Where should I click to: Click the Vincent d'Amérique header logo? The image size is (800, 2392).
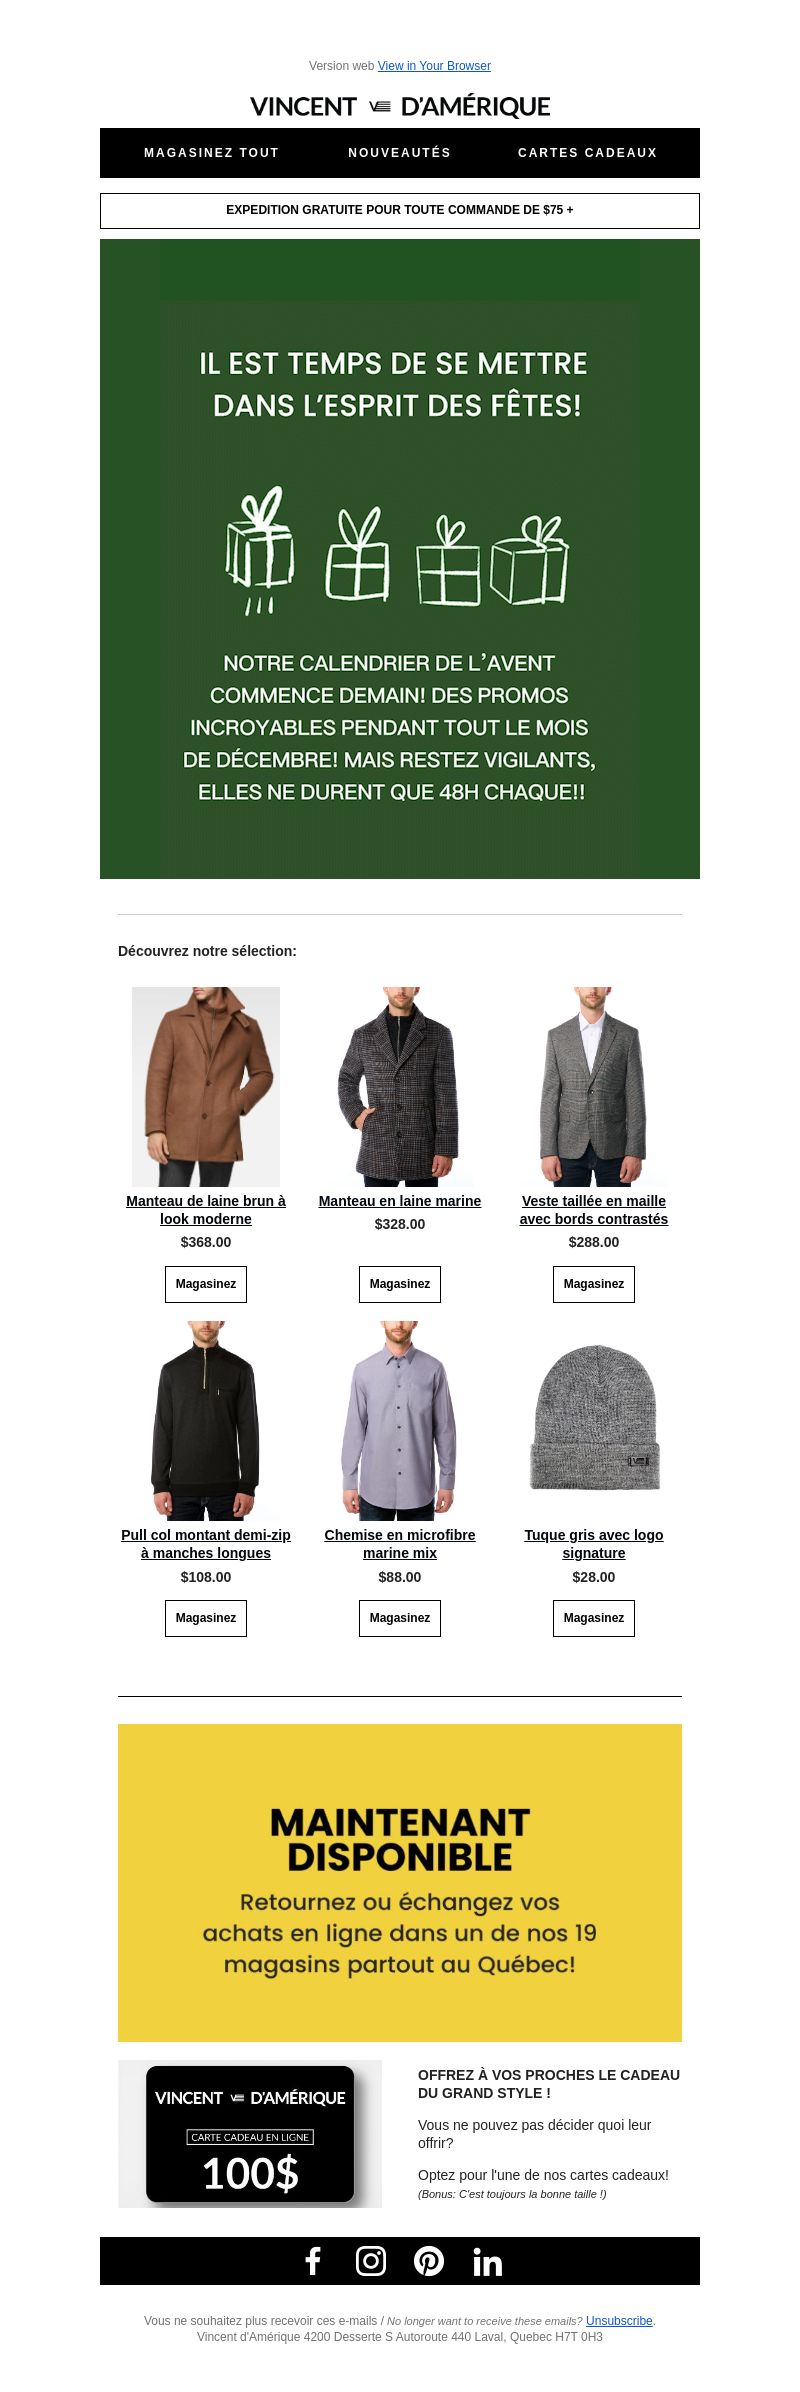[400, 107]
